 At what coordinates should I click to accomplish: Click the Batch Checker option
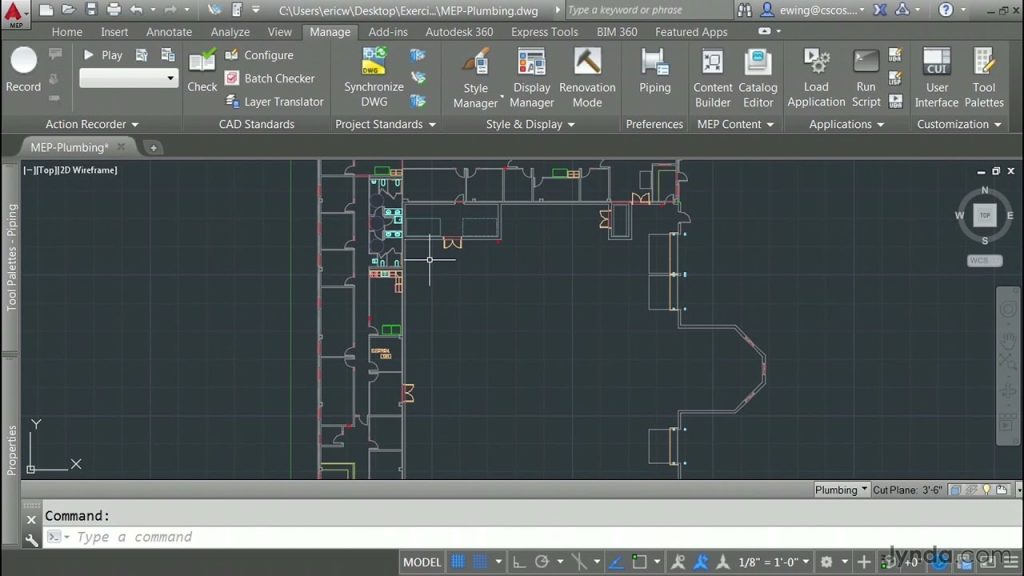[x=270, y=78]
